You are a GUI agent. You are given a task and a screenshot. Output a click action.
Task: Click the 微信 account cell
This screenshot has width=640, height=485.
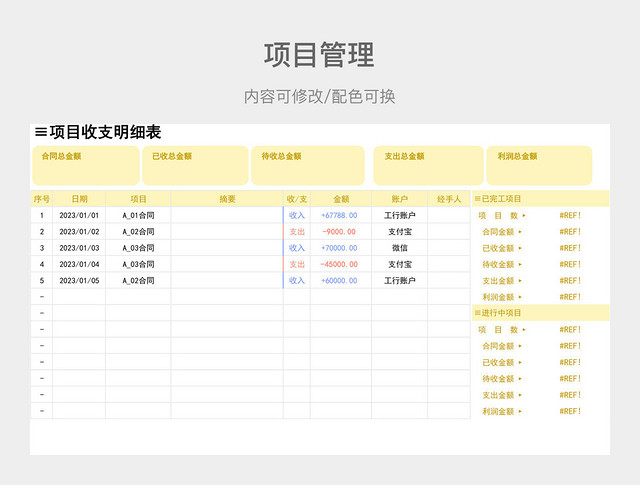[x=400, y=248]
